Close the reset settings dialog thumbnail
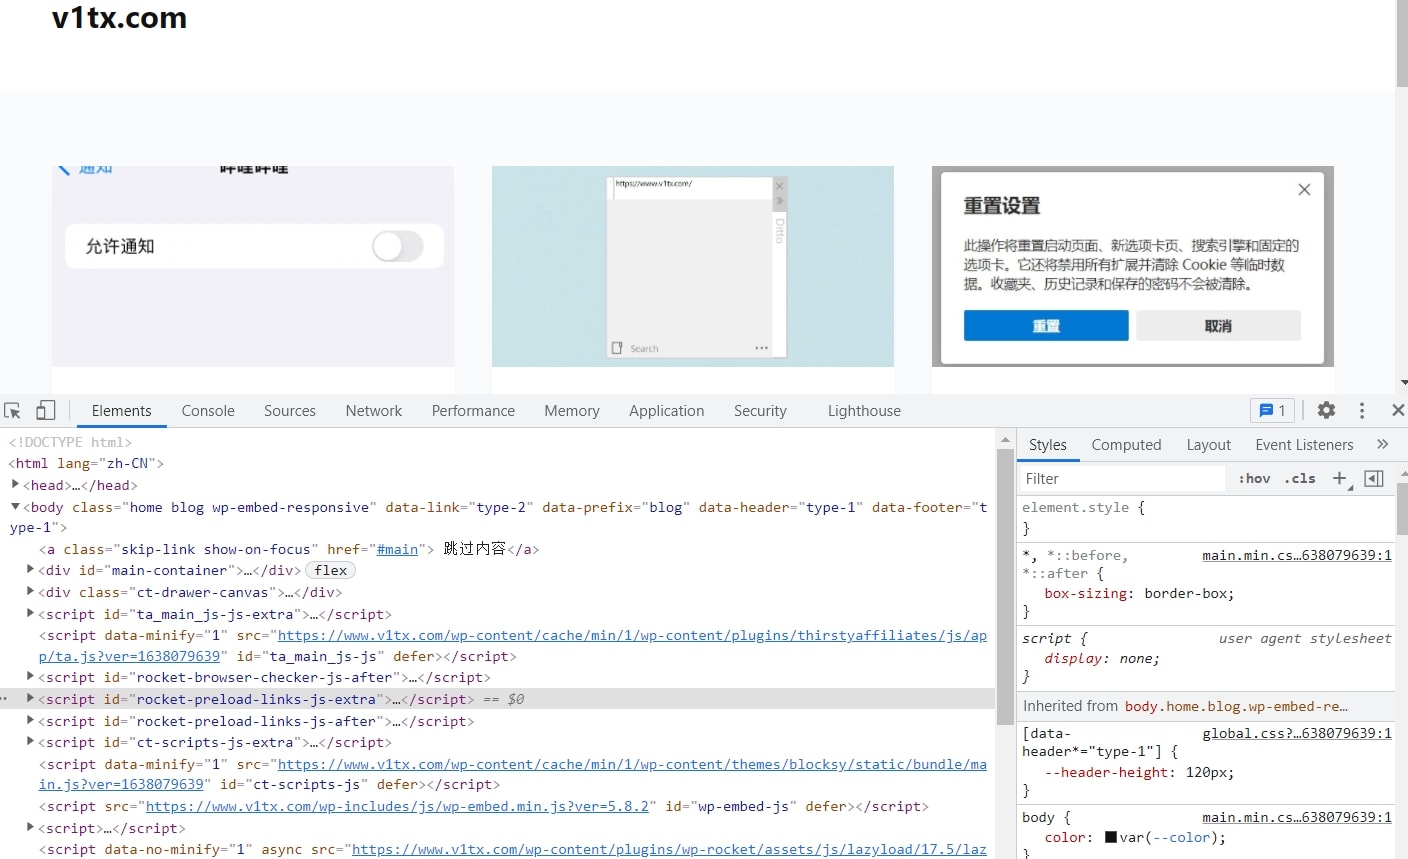Image resolution: width=1408 pixels, height=859 pixels. coord(1304,190)
